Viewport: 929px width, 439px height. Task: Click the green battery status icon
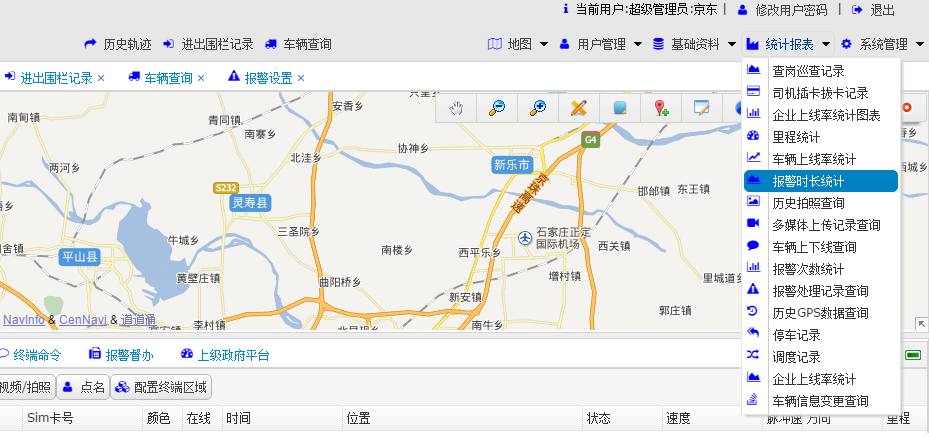[x=913, y=355]
